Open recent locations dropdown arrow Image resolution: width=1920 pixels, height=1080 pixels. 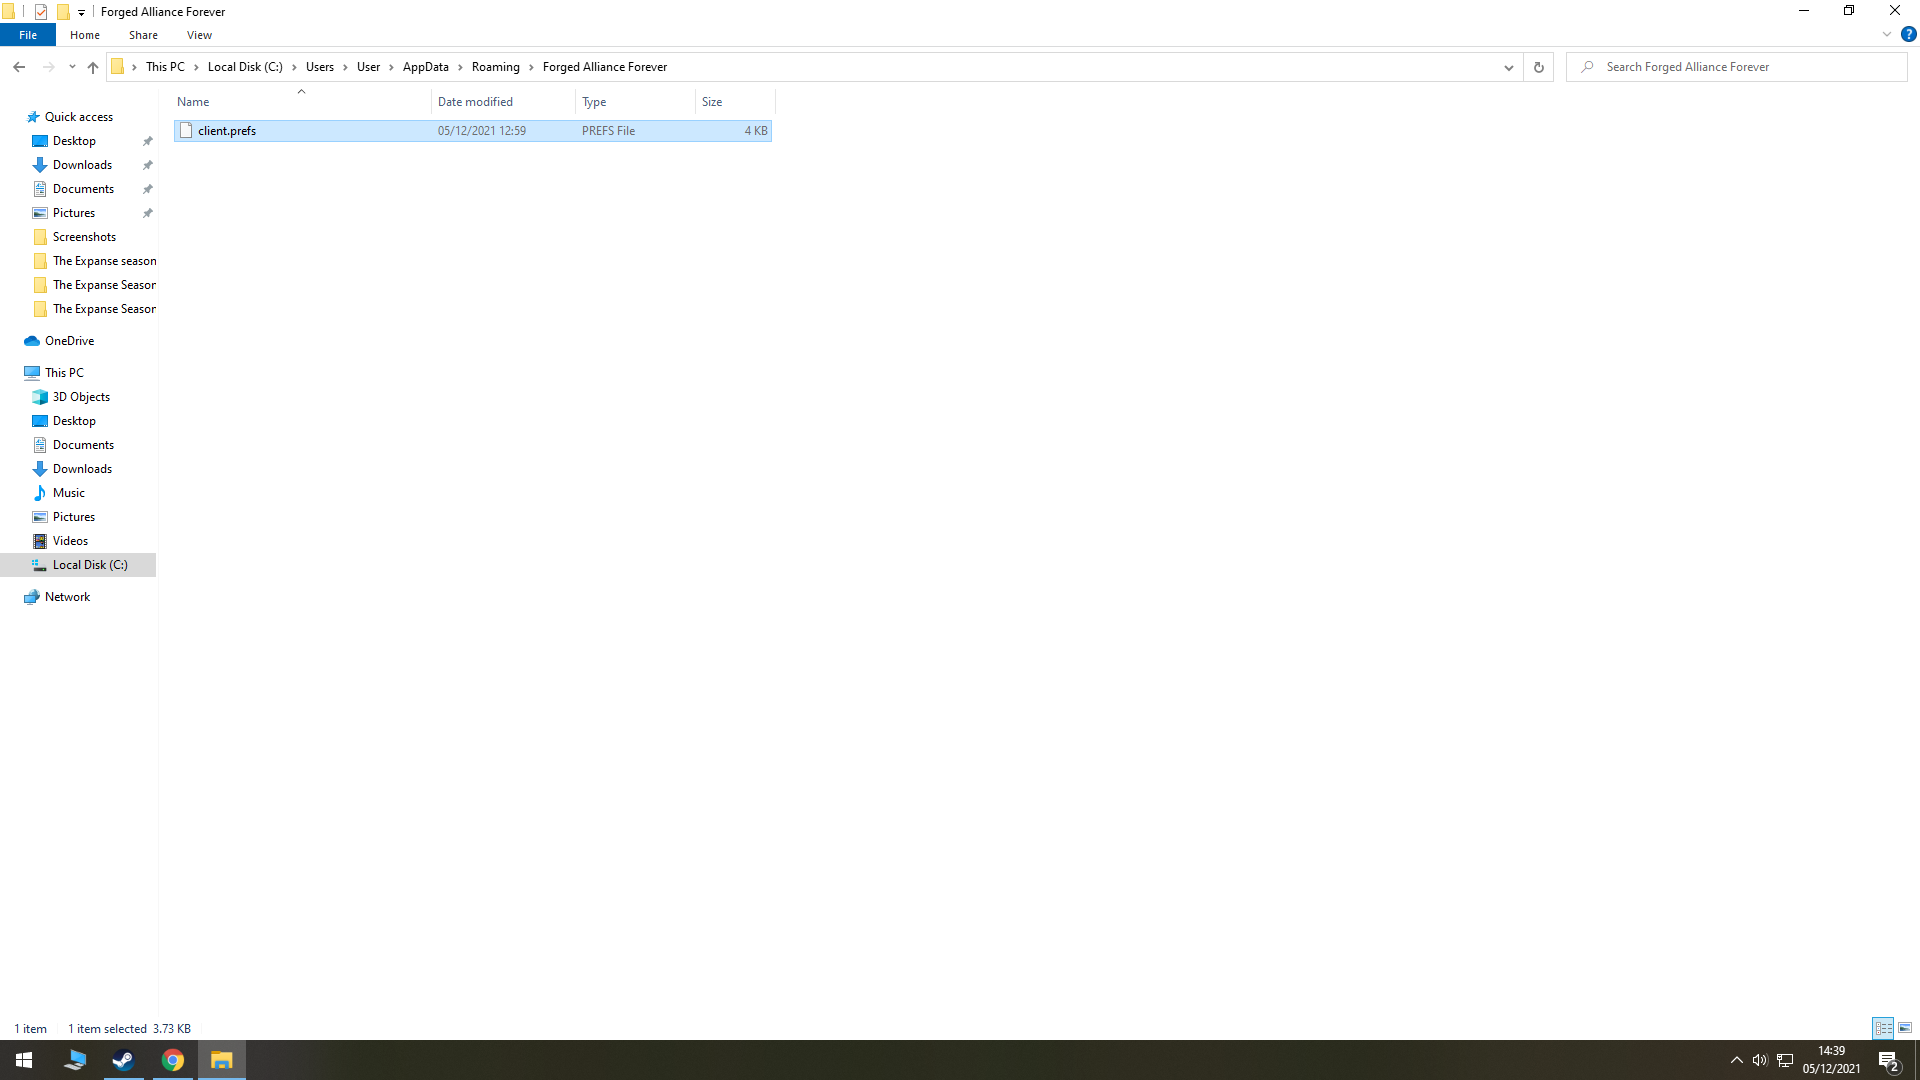coord(72,67)
